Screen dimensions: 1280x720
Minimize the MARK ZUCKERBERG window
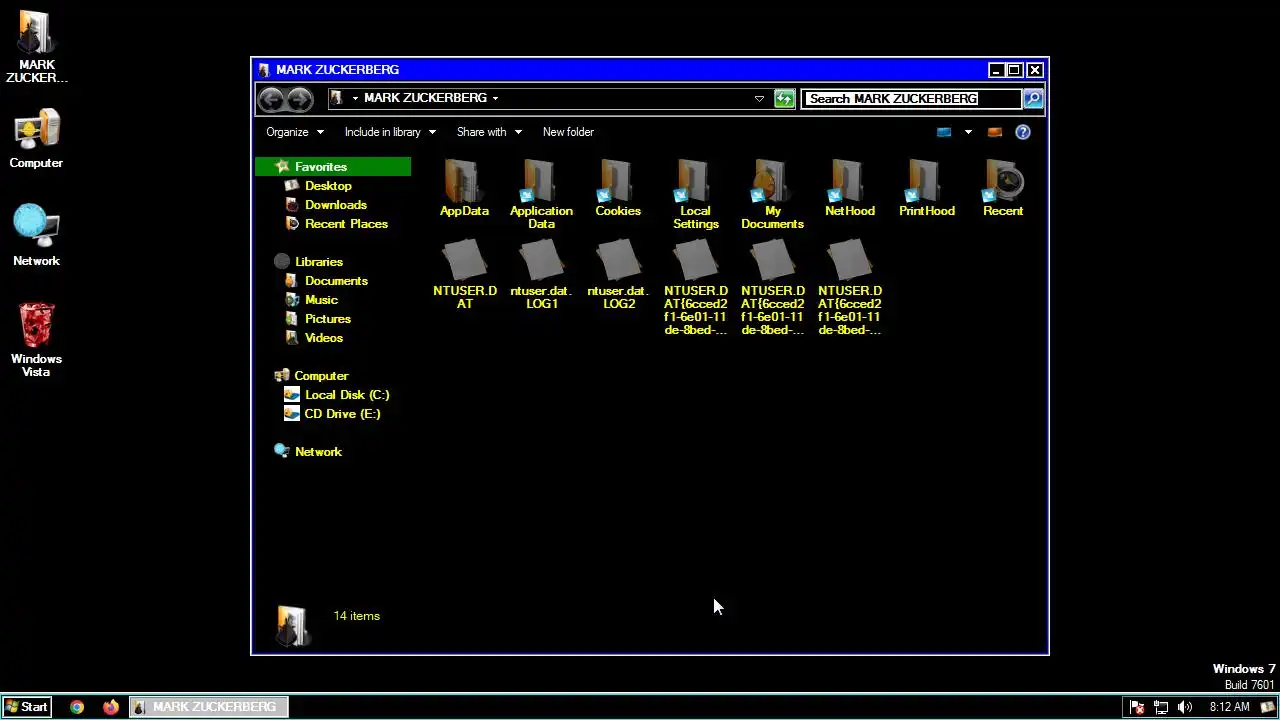click(996, 70)
